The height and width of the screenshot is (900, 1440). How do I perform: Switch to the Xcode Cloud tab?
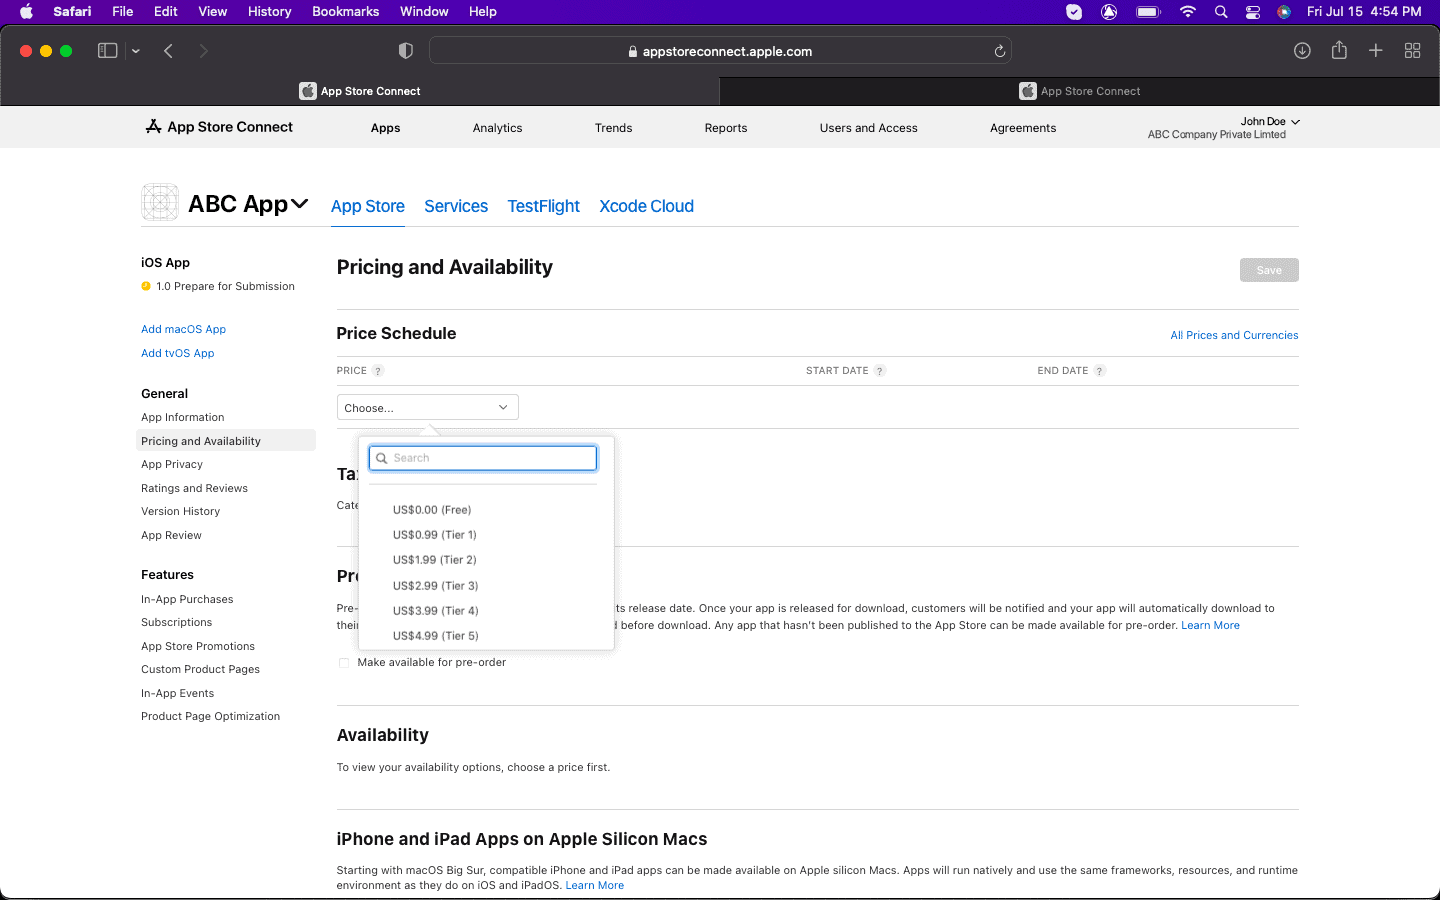click(647, 206)
